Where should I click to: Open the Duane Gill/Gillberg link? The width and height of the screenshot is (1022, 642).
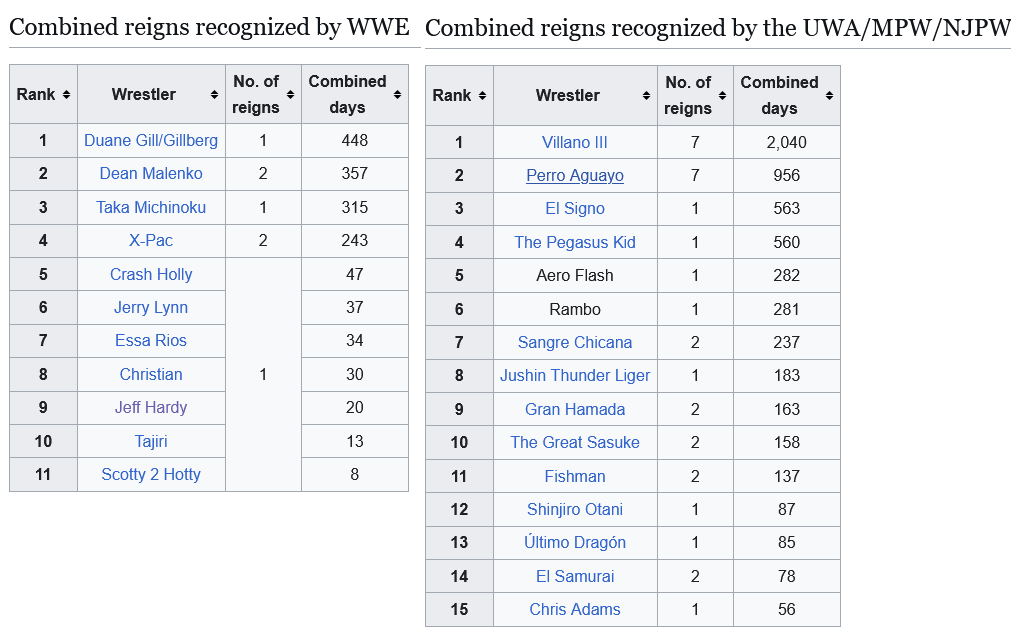pos(151,141)
